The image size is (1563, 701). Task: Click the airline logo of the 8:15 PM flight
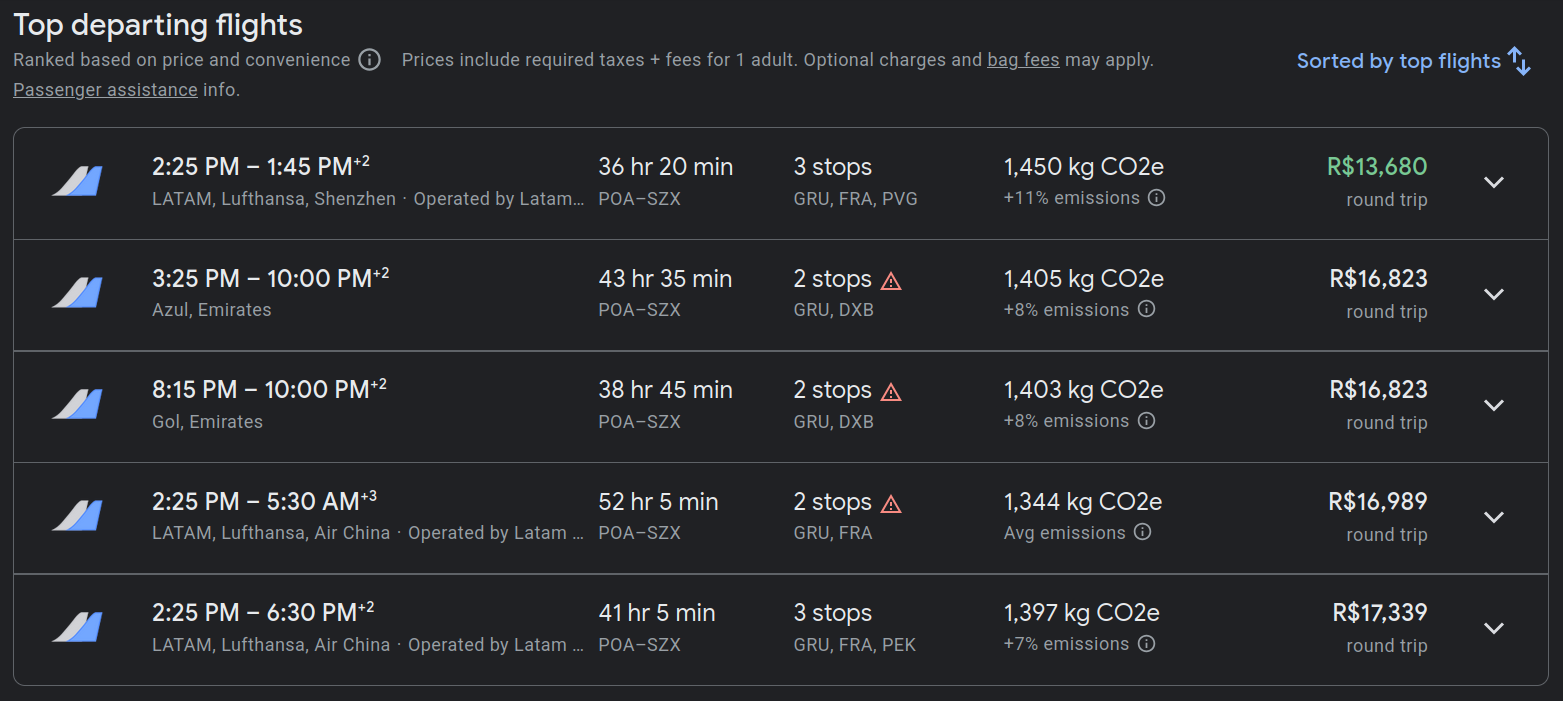(x=77, y=405)
